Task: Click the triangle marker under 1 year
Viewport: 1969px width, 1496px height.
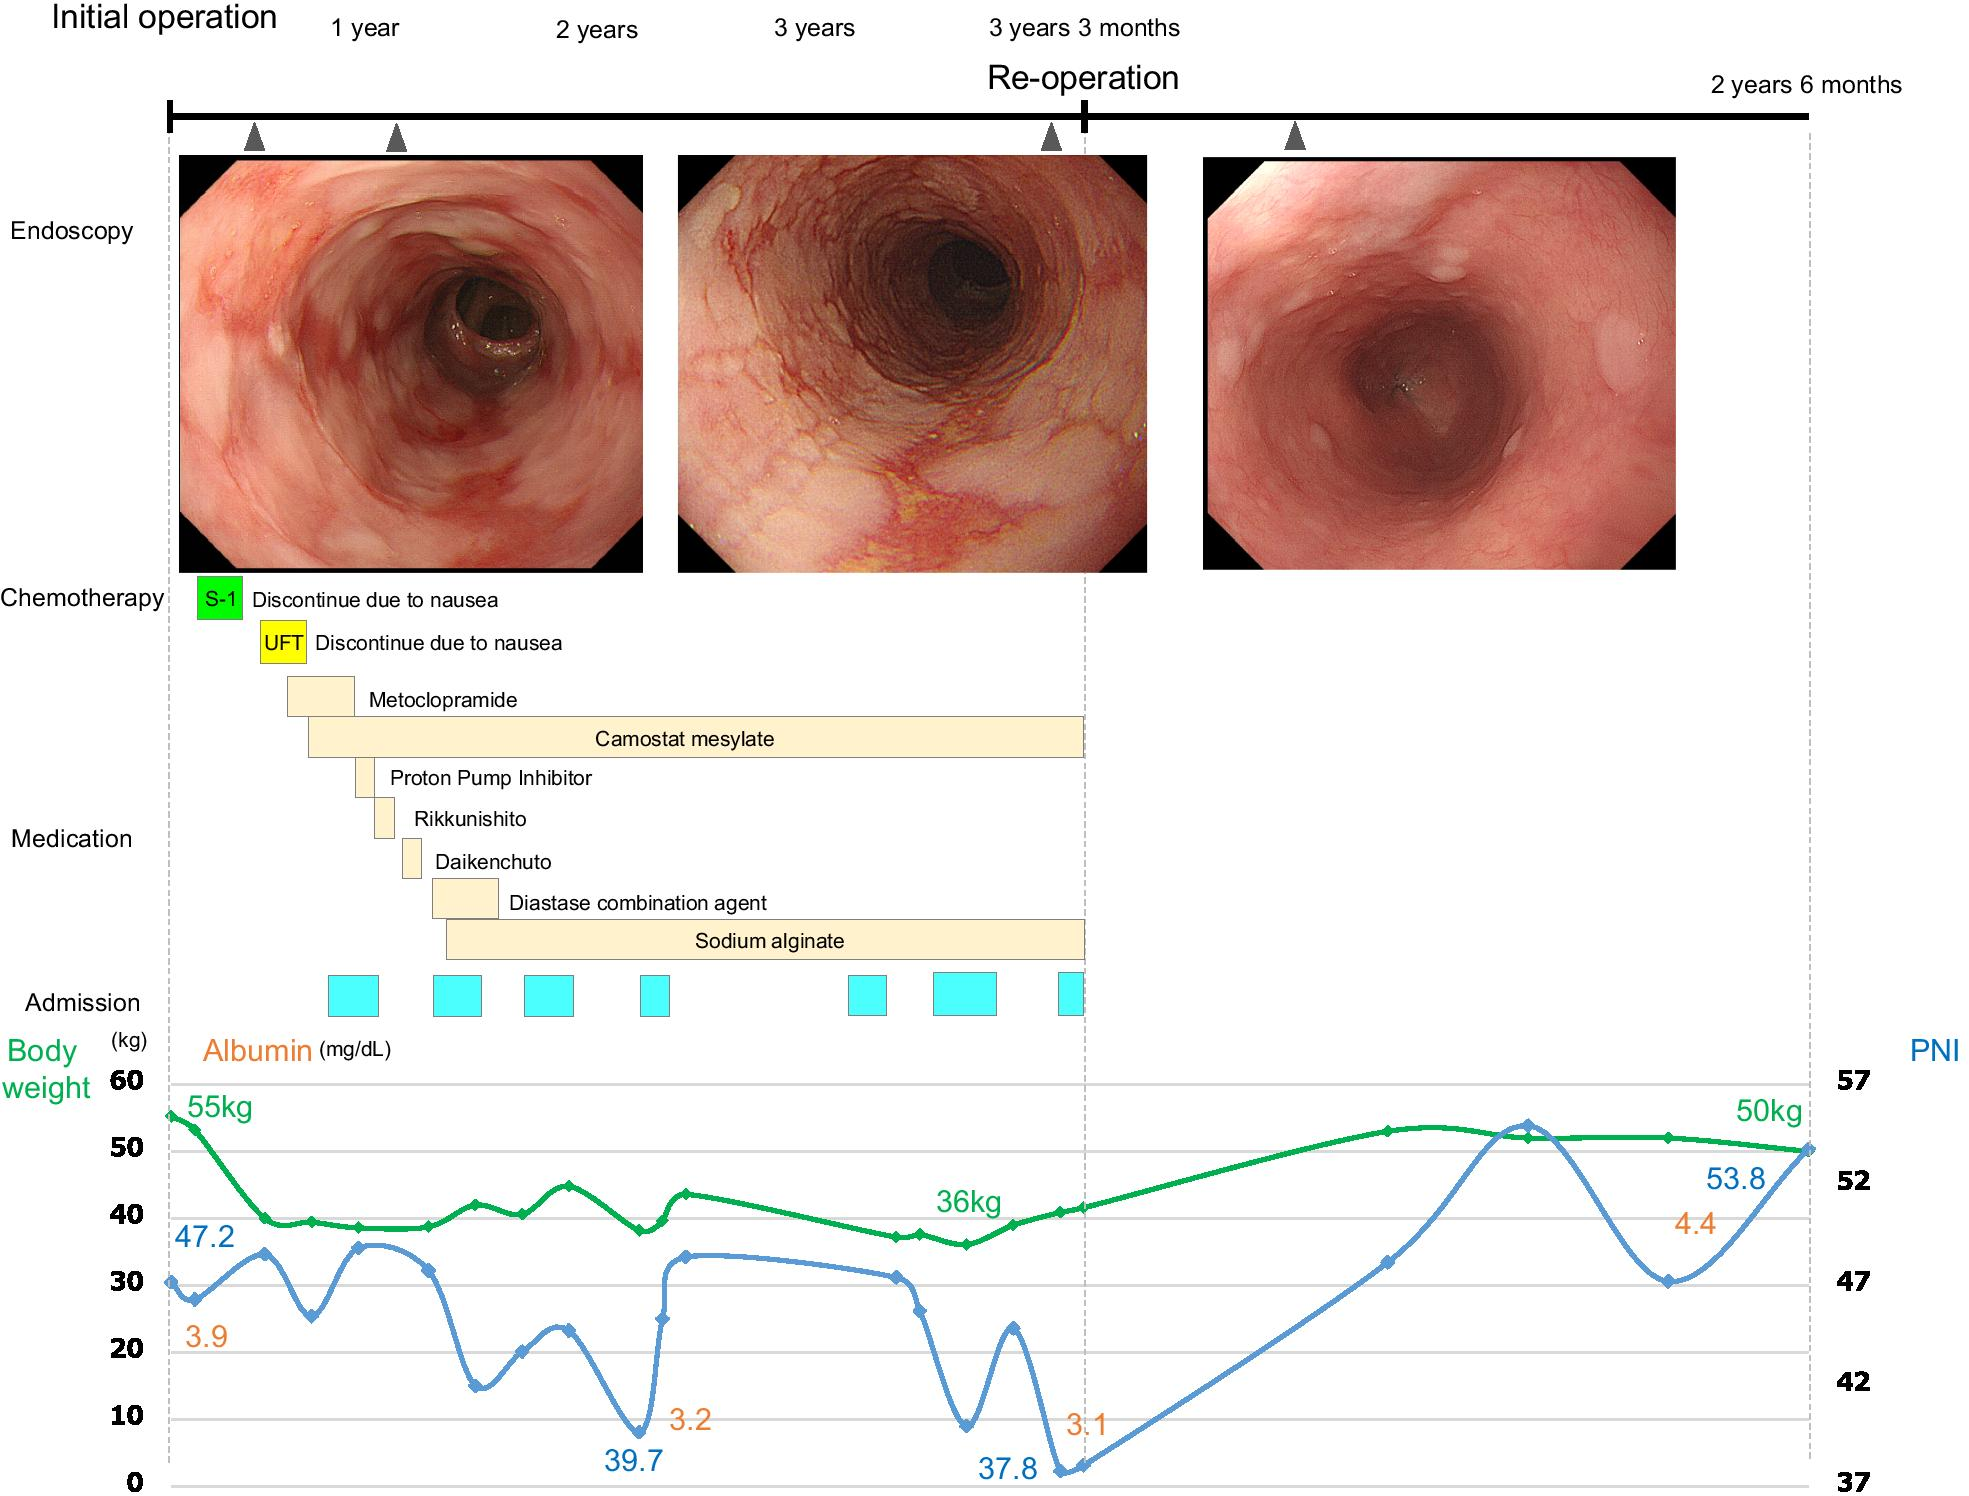Action: 396,137
